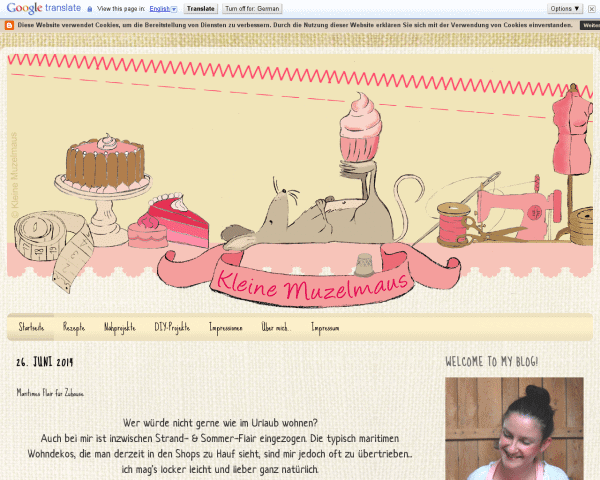Go to the Rezepte tab
This screenshot has height=480, width=600.
click(x=74, y=327)
